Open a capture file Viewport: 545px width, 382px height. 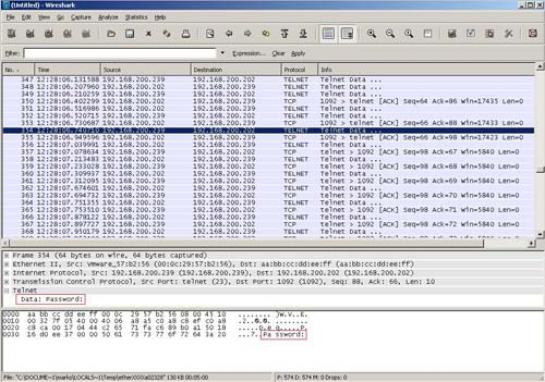pyautogui.click(x=111, y=34)
